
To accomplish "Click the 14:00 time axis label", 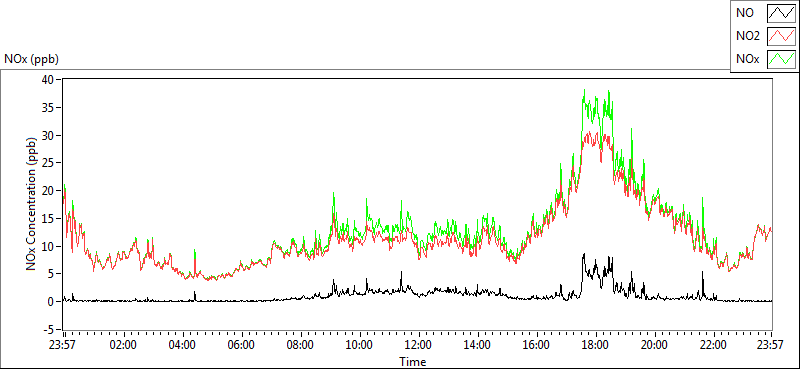I will point(477,345).
